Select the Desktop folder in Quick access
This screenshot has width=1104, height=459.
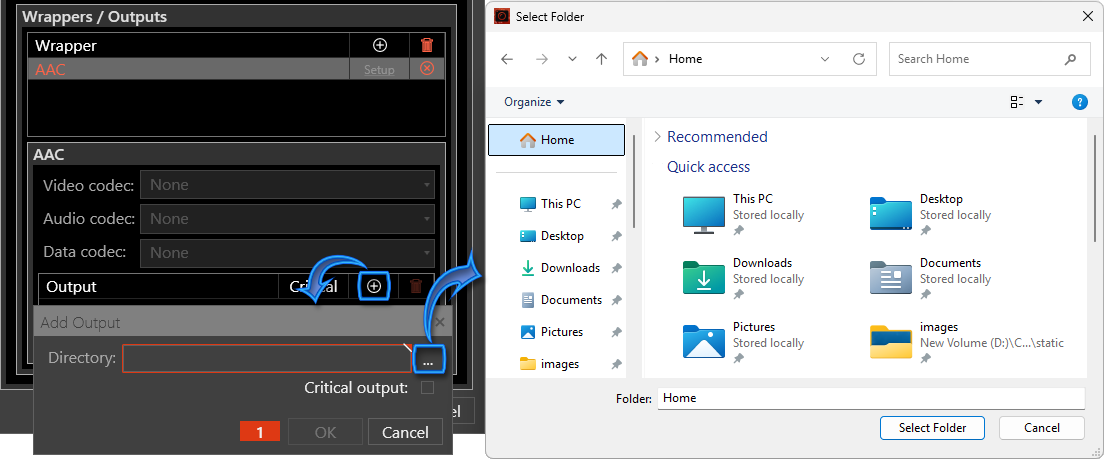click(x=931, y=215)
